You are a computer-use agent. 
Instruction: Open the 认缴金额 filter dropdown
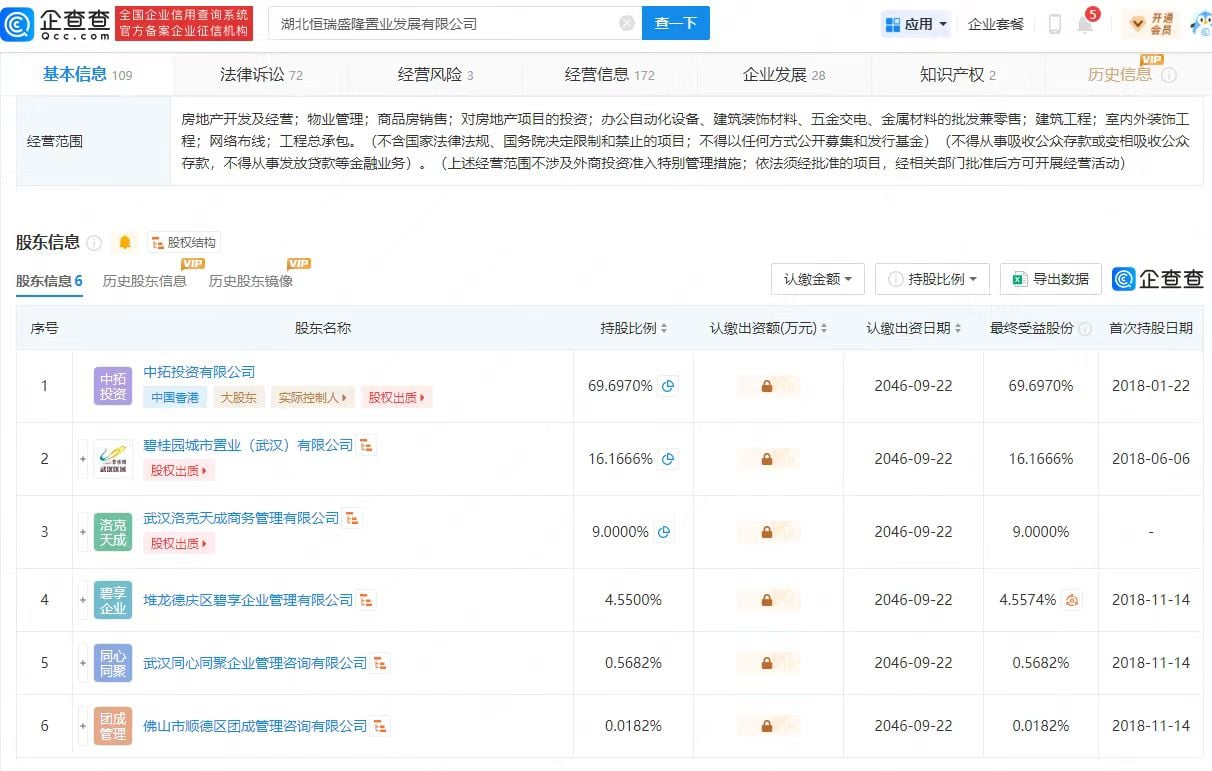coord(818,279)
